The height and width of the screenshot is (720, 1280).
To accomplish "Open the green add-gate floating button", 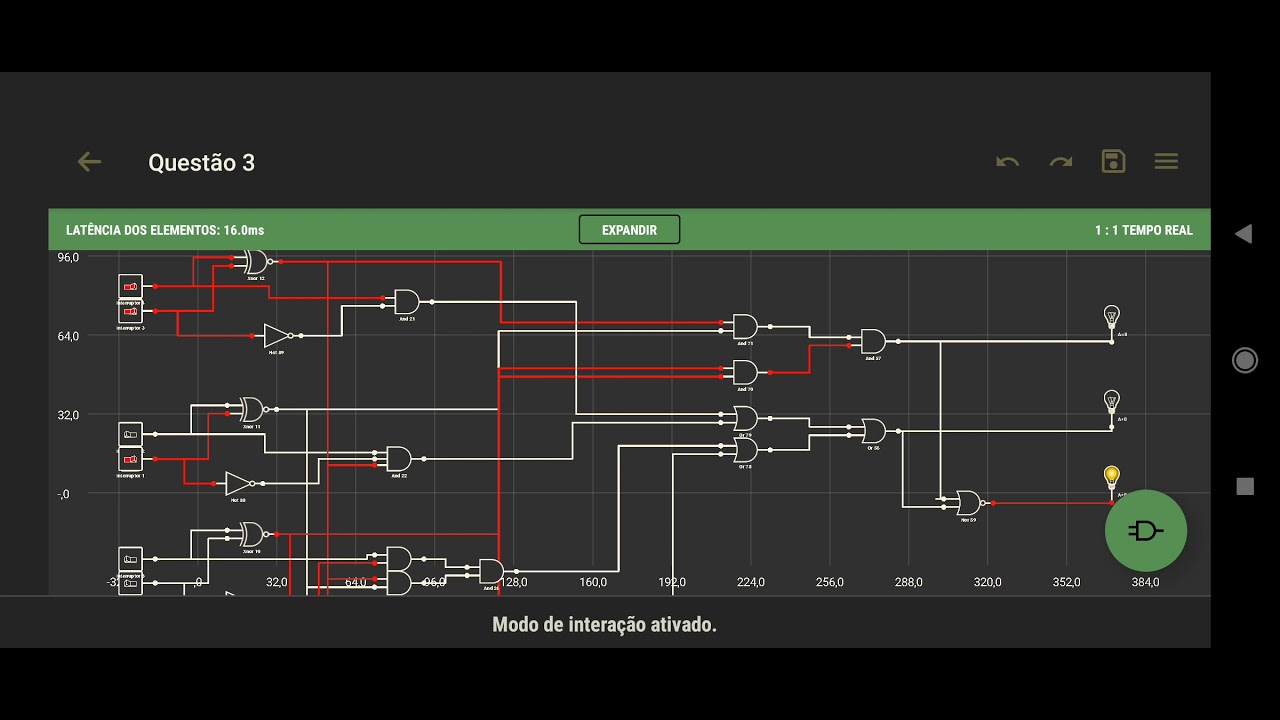I will coord(1145,530).
